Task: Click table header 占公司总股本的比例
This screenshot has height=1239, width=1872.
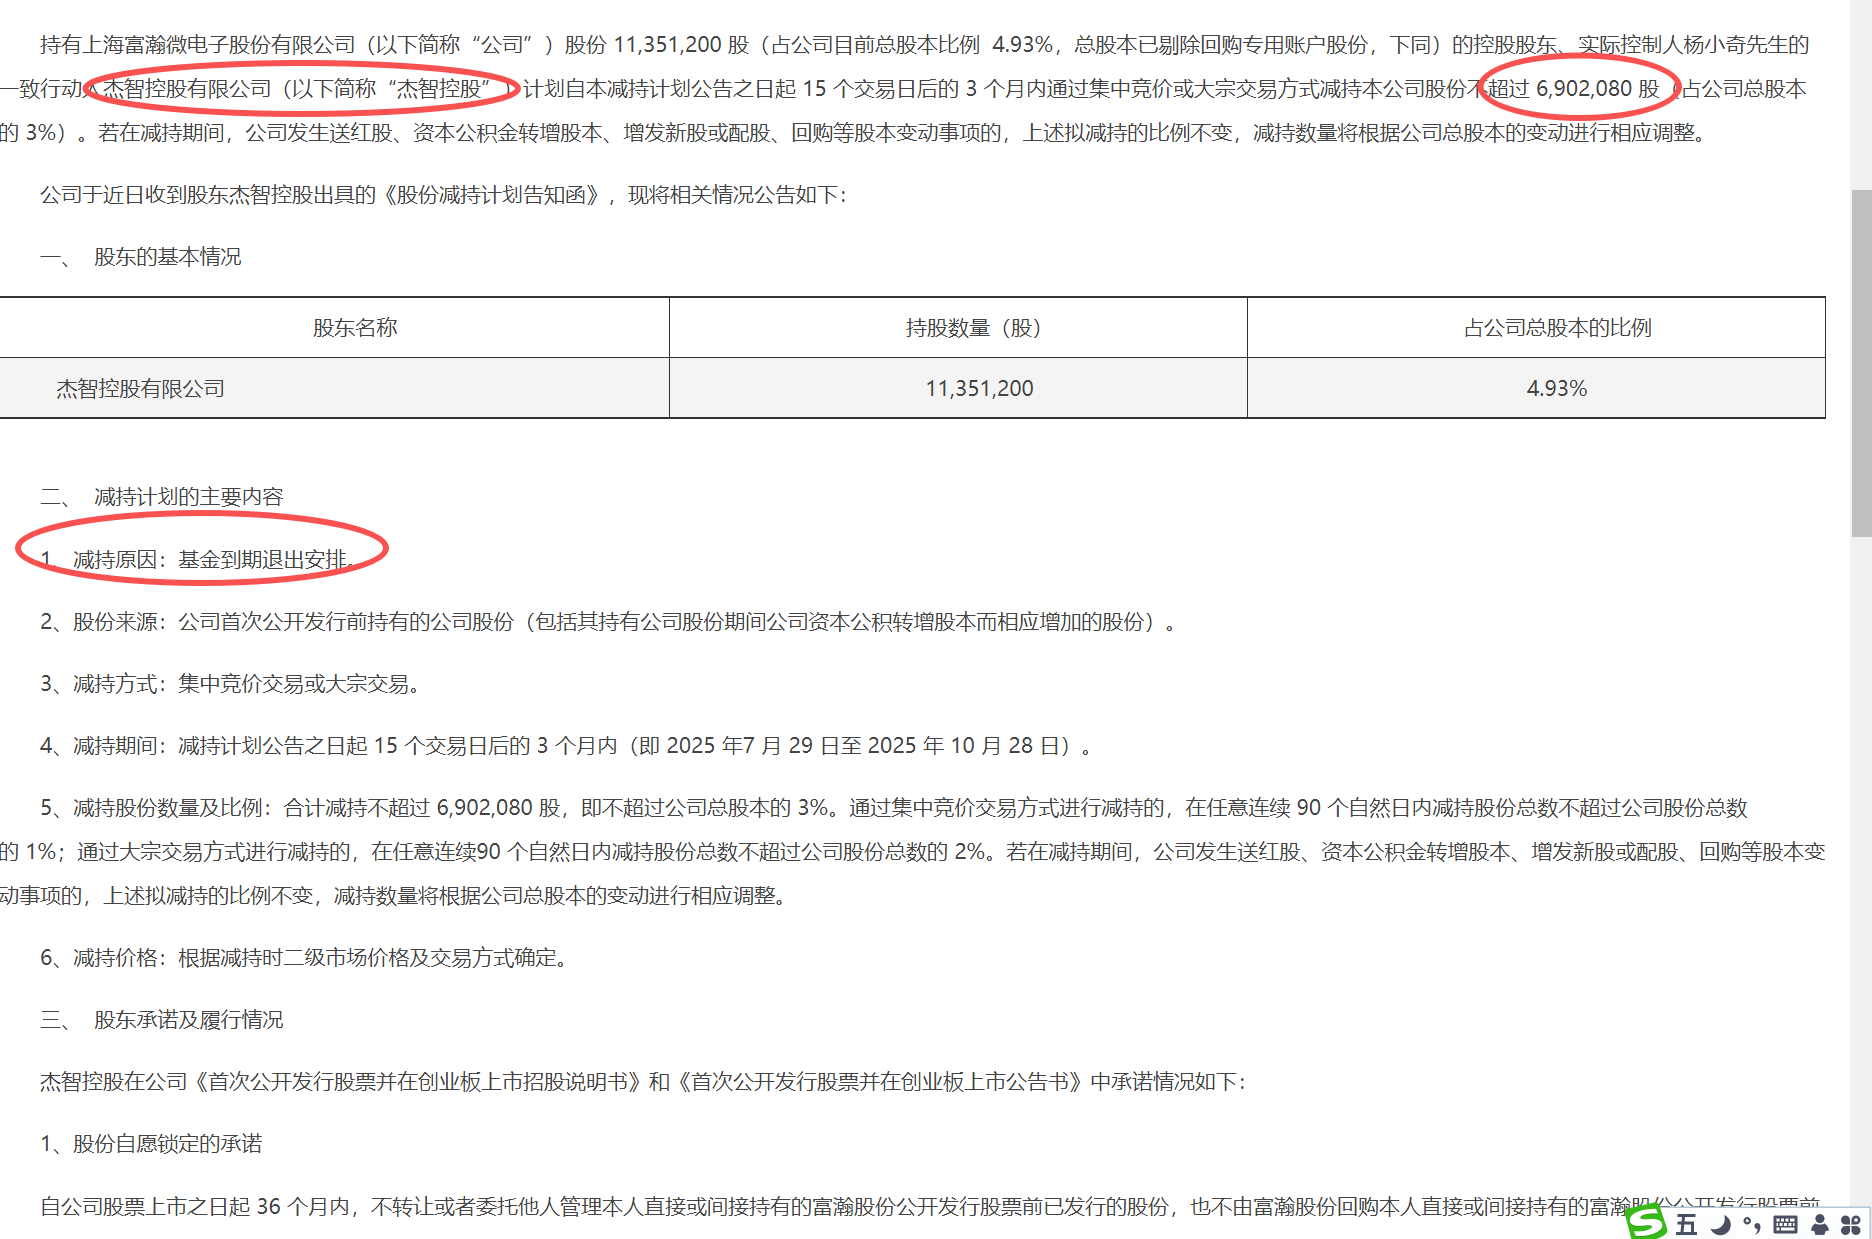Action: click(1557, 328)
